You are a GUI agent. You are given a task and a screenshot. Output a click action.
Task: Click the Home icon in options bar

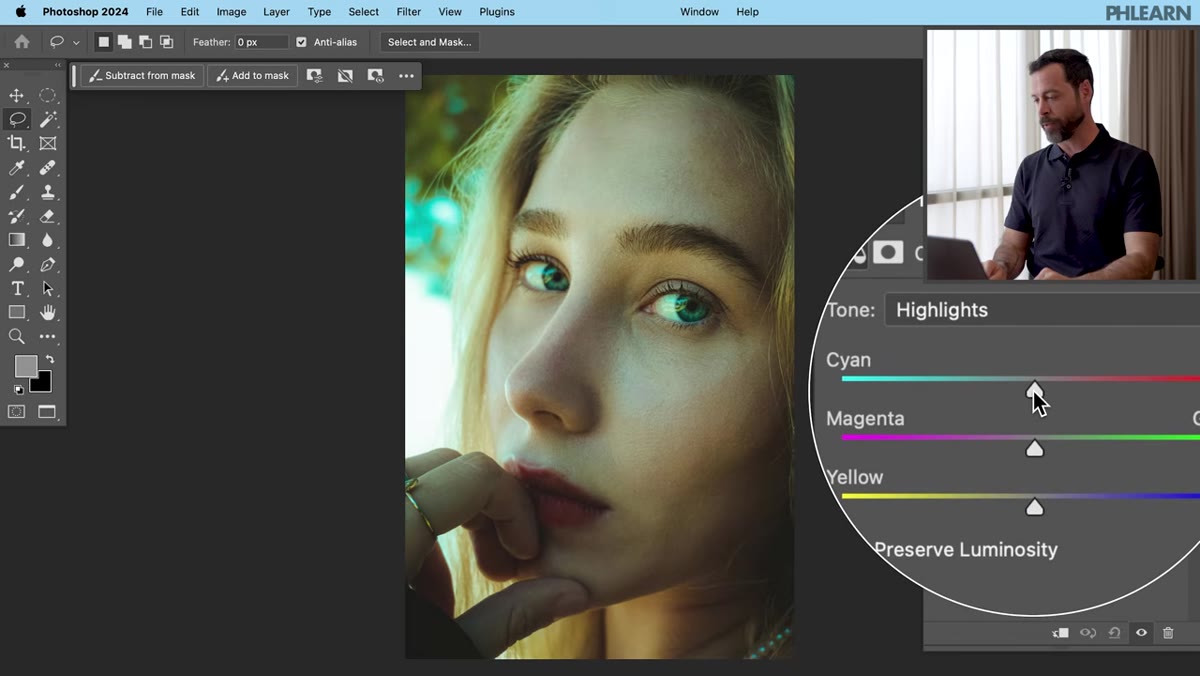tap(21, 42)
